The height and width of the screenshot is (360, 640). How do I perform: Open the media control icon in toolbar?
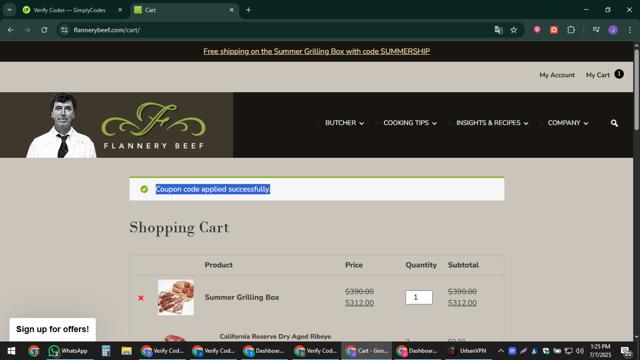click(596, 30)
